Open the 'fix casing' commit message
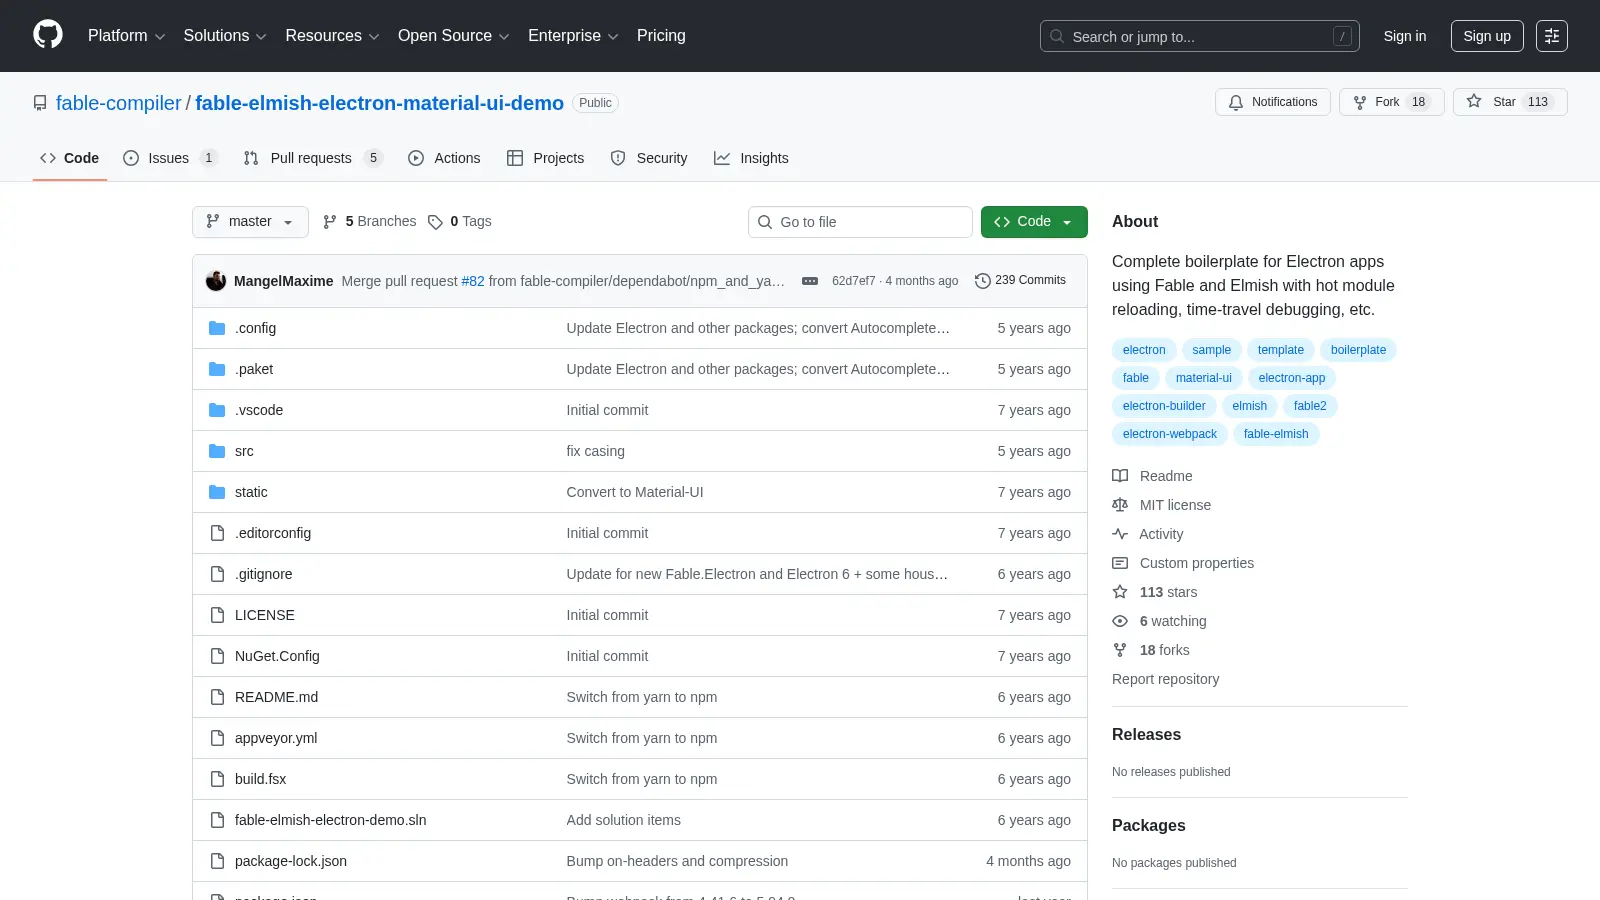Viewport: 1600px width, 900px height. tap(595, 451)
